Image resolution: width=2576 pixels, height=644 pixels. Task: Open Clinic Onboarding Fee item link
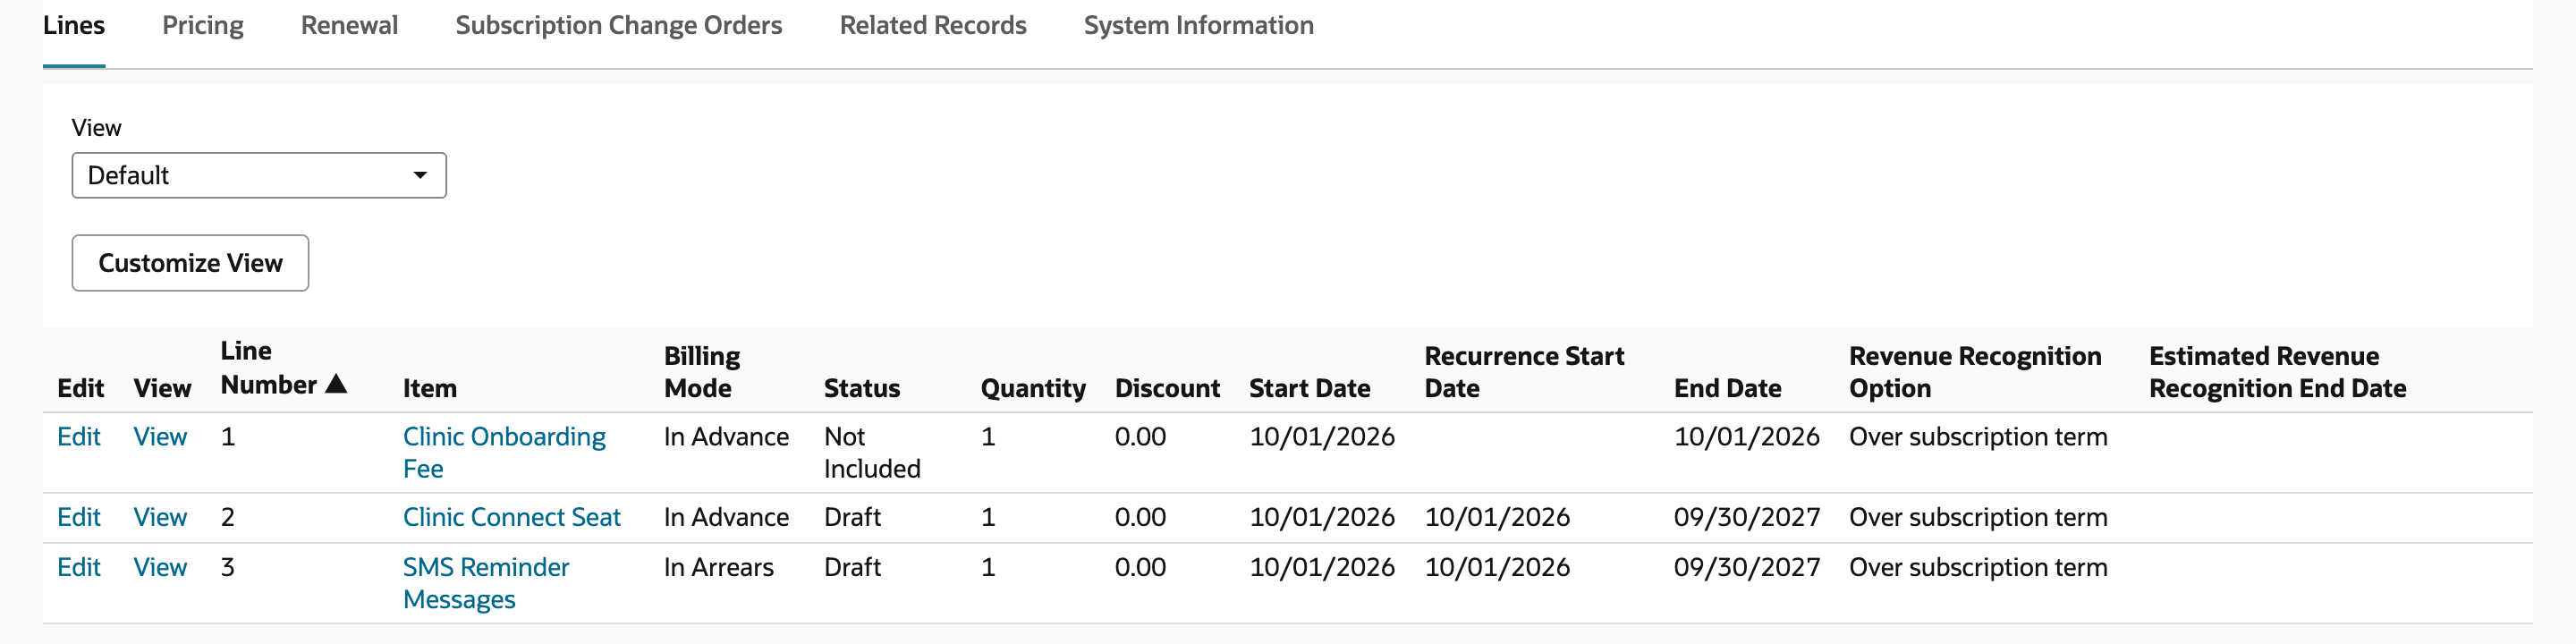tap(504, 453)
